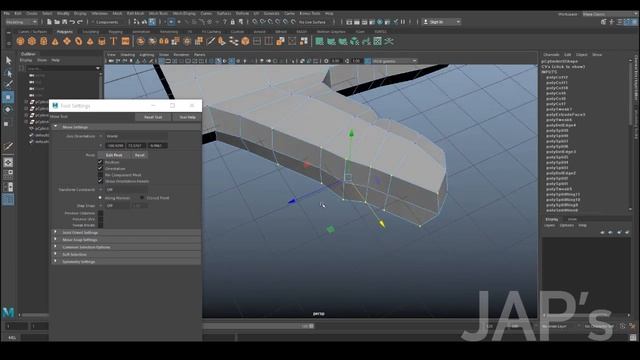
Task: Open the Sign In dropdown
Action: click(441, 22)
